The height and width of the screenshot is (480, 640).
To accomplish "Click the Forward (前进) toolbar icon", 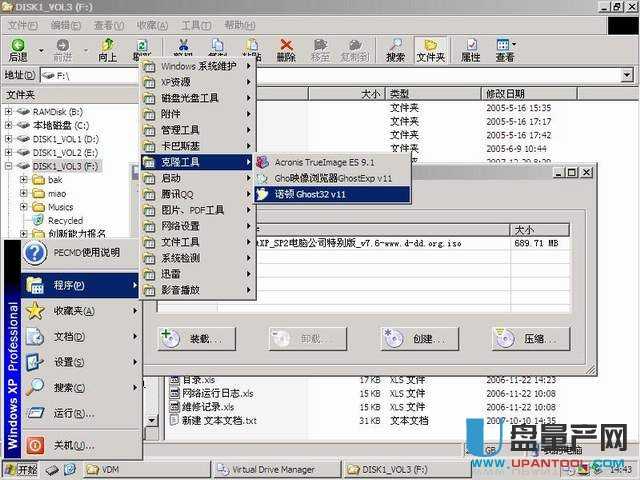I will 62,50.
